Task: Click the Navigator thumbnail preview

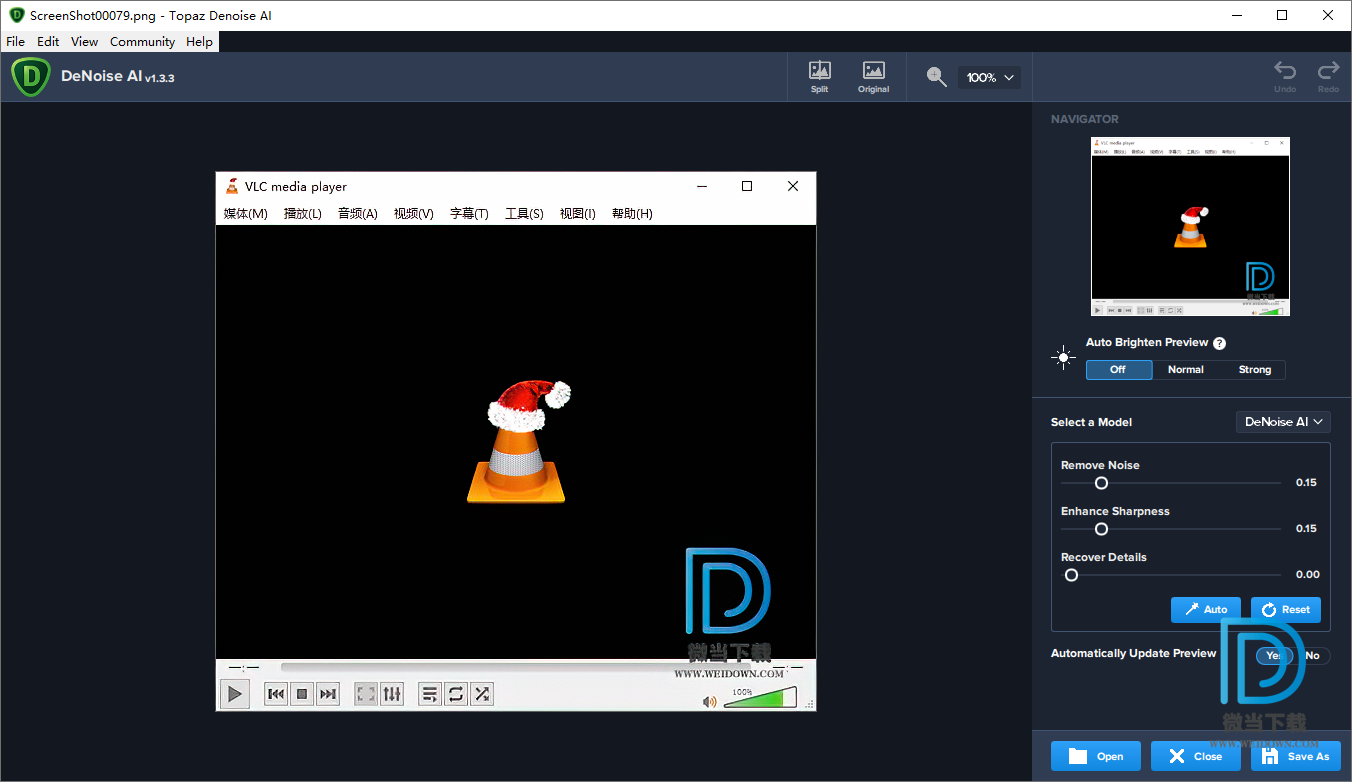Action: click(1190, 227)
